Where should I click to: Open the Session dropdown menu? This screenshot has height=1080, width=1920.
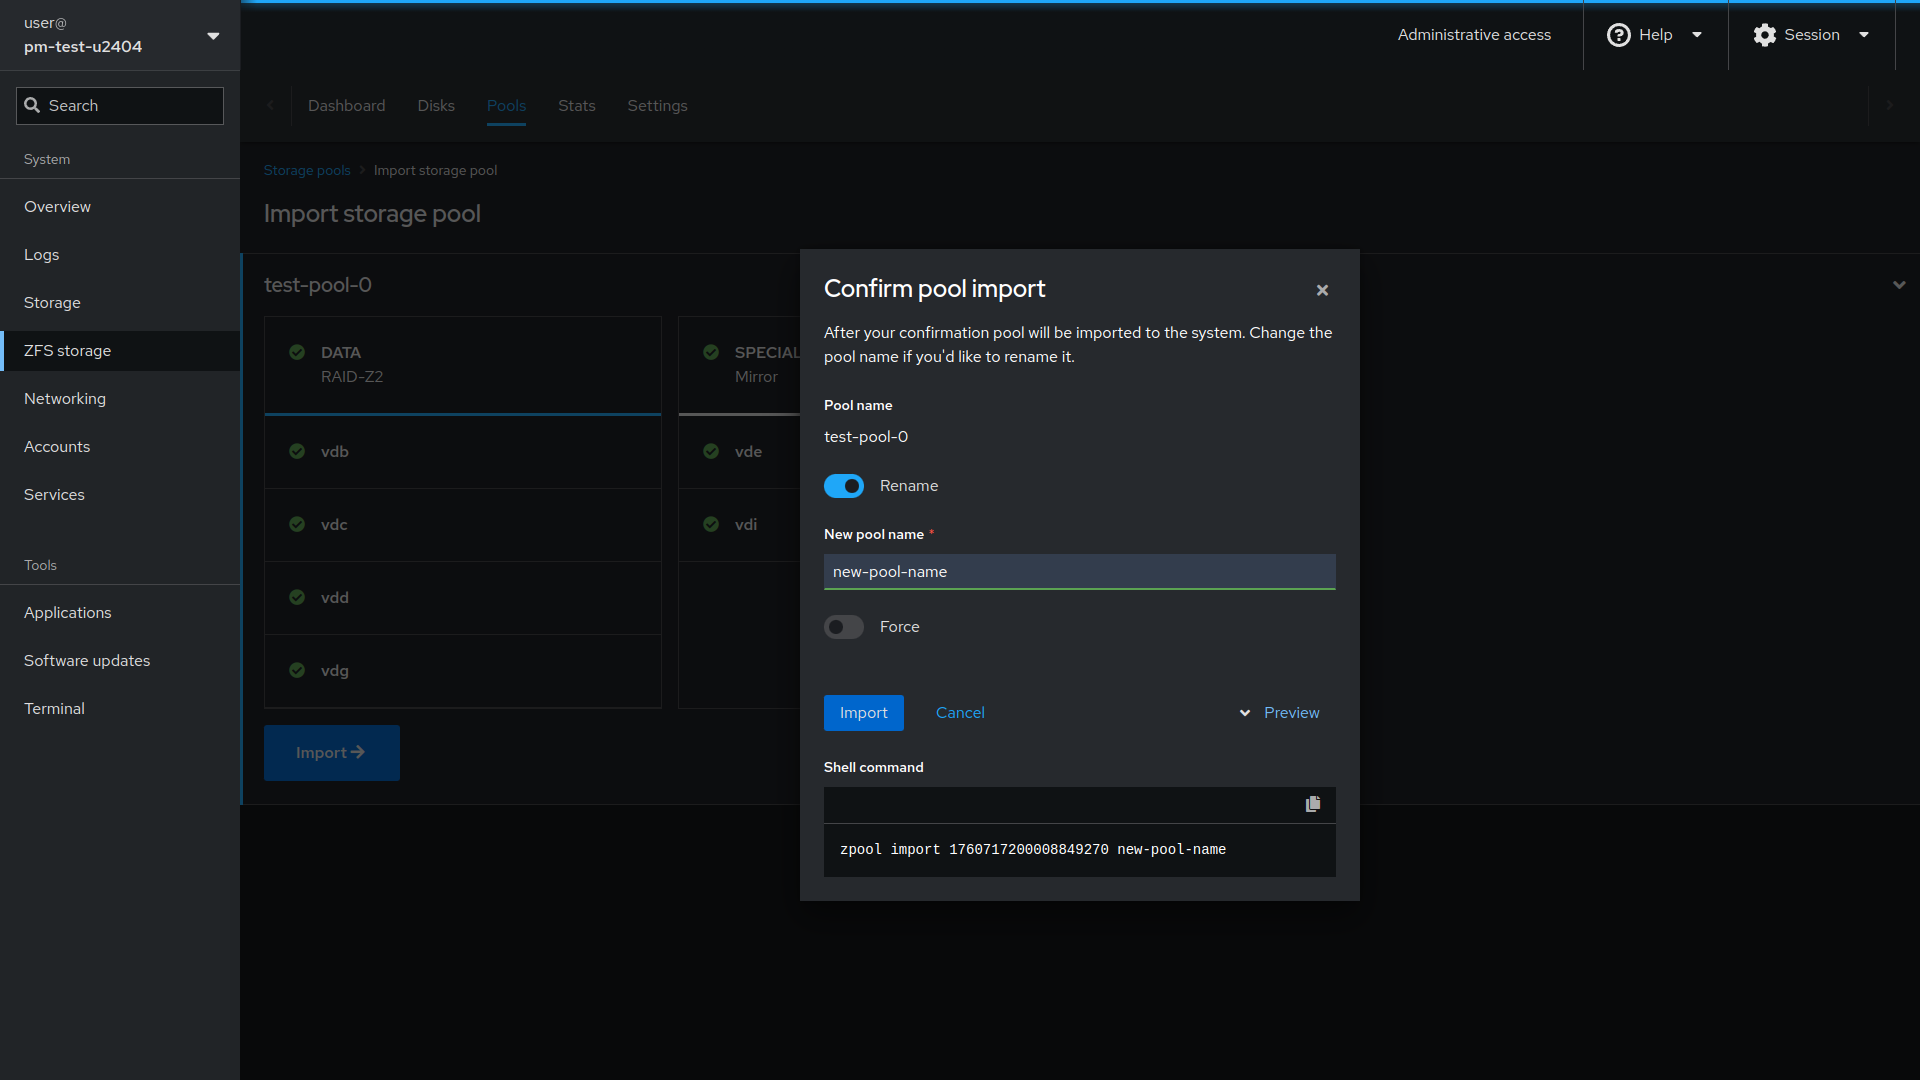click(x=1864, y=35)
